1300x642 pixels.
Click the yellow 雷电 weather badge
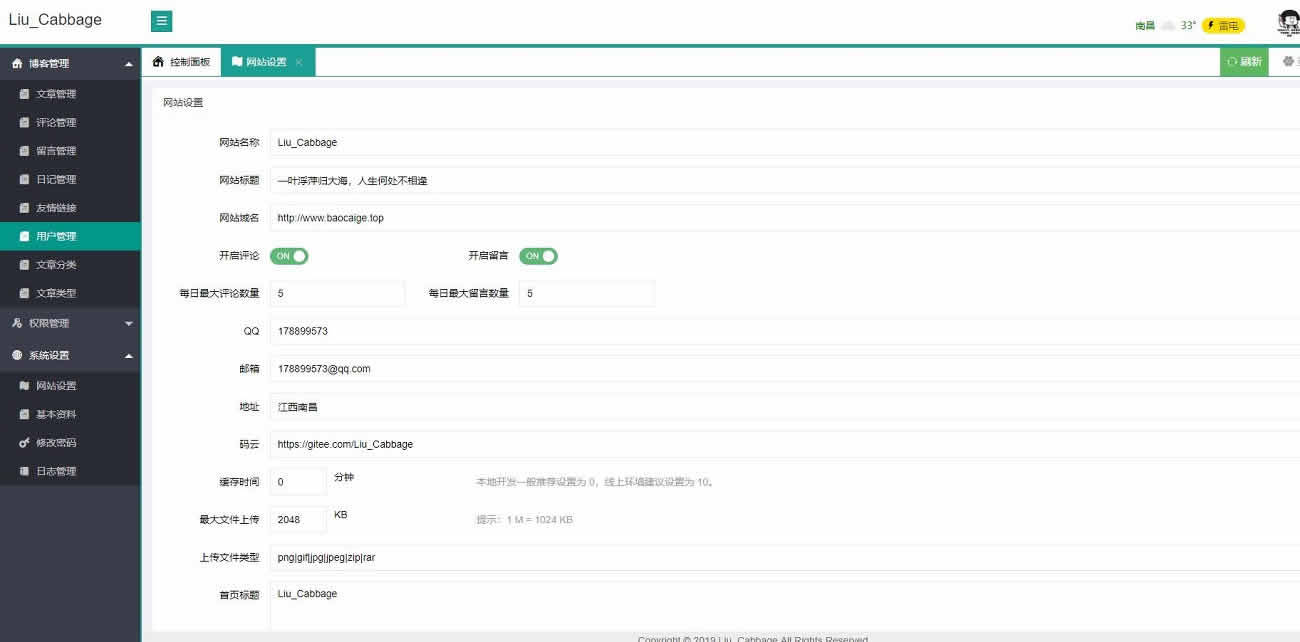[x=1223, y=26]
